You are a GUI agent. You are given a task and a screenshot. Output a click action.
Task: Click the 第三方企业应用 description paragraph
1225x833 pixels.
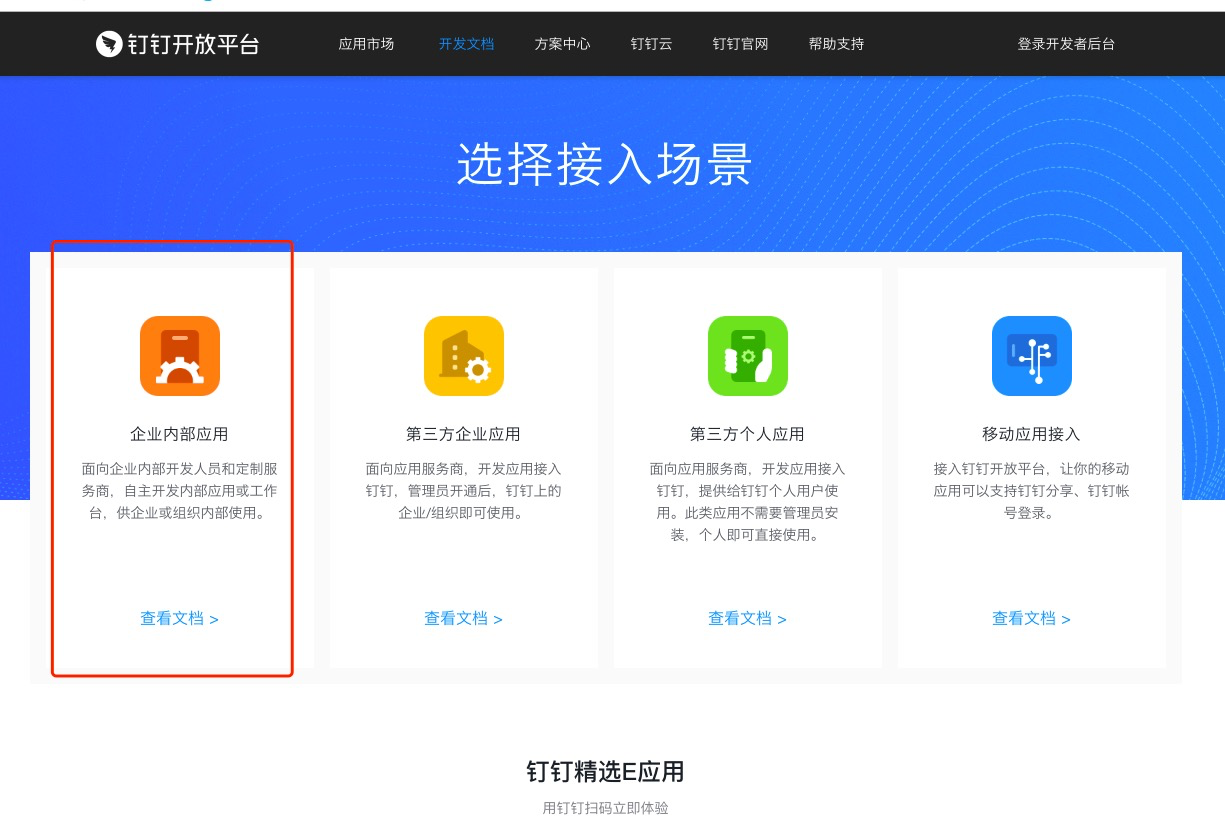pyautogui.click(x=464, y=491)
